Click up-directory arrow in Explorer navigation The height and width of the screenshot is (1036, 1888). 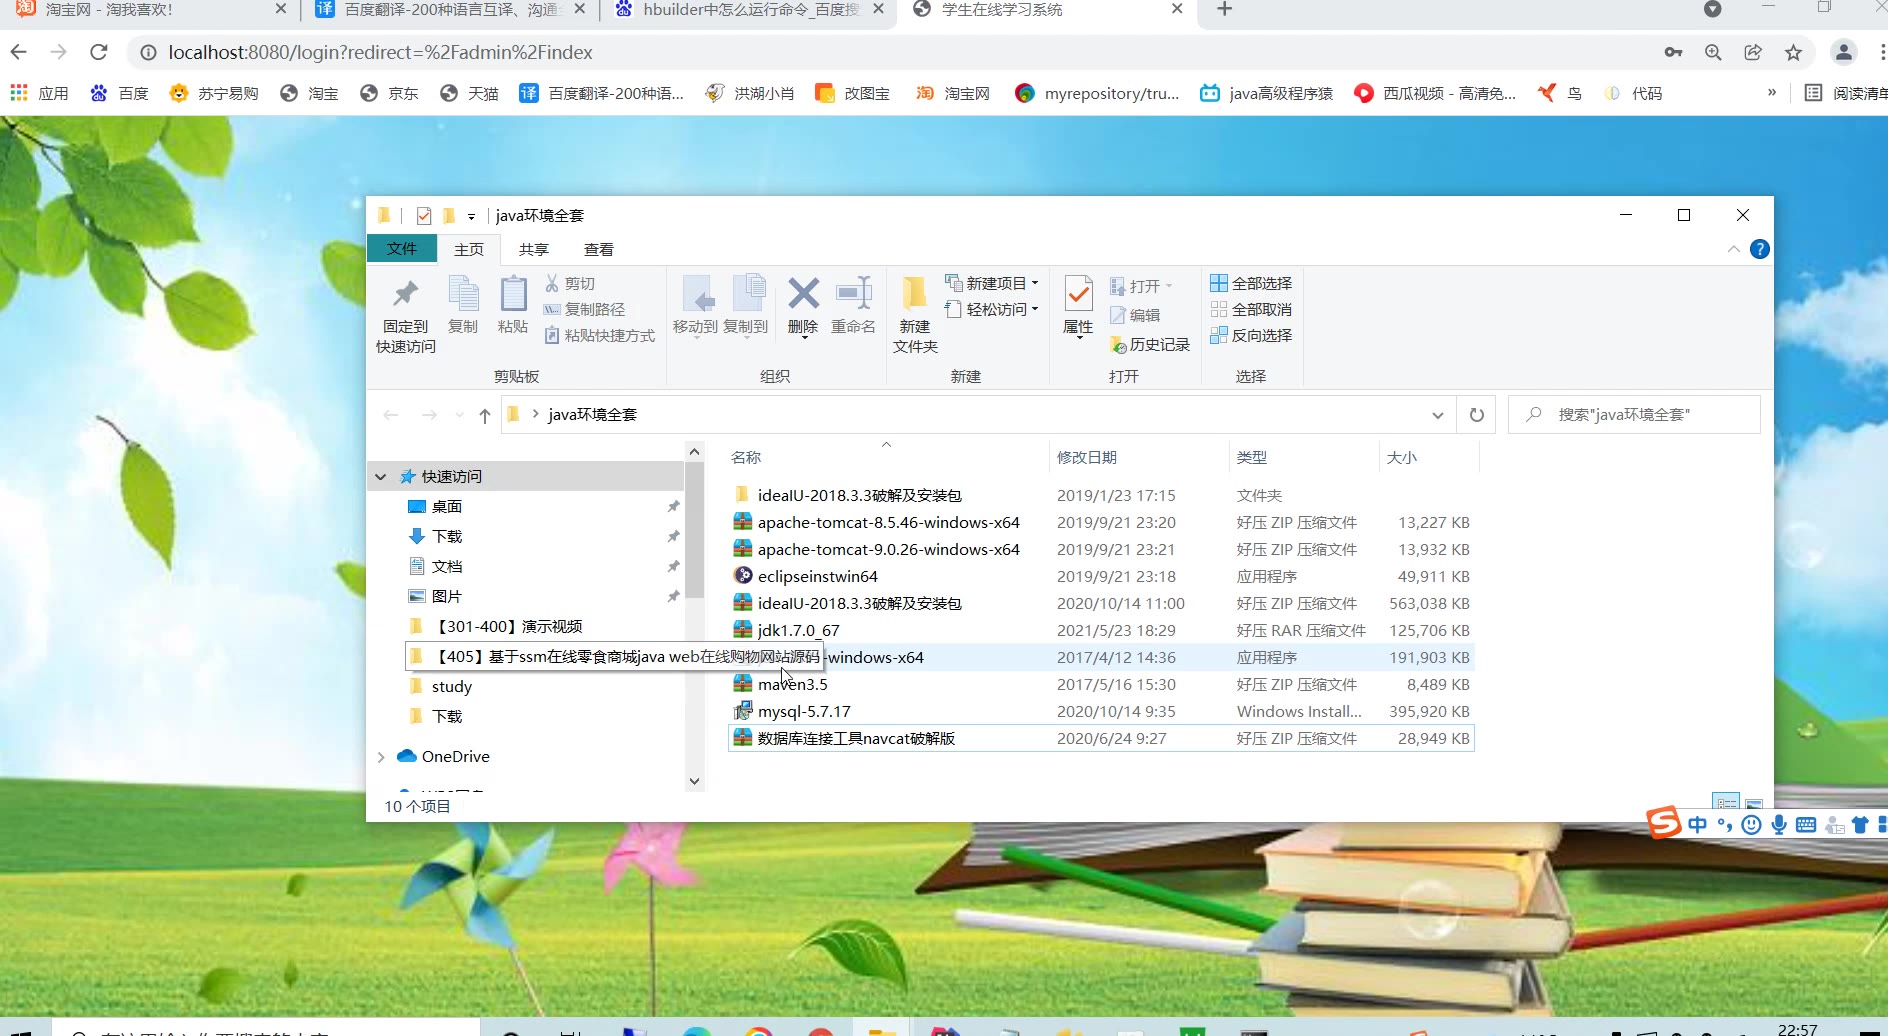click(x=485, y=415)
